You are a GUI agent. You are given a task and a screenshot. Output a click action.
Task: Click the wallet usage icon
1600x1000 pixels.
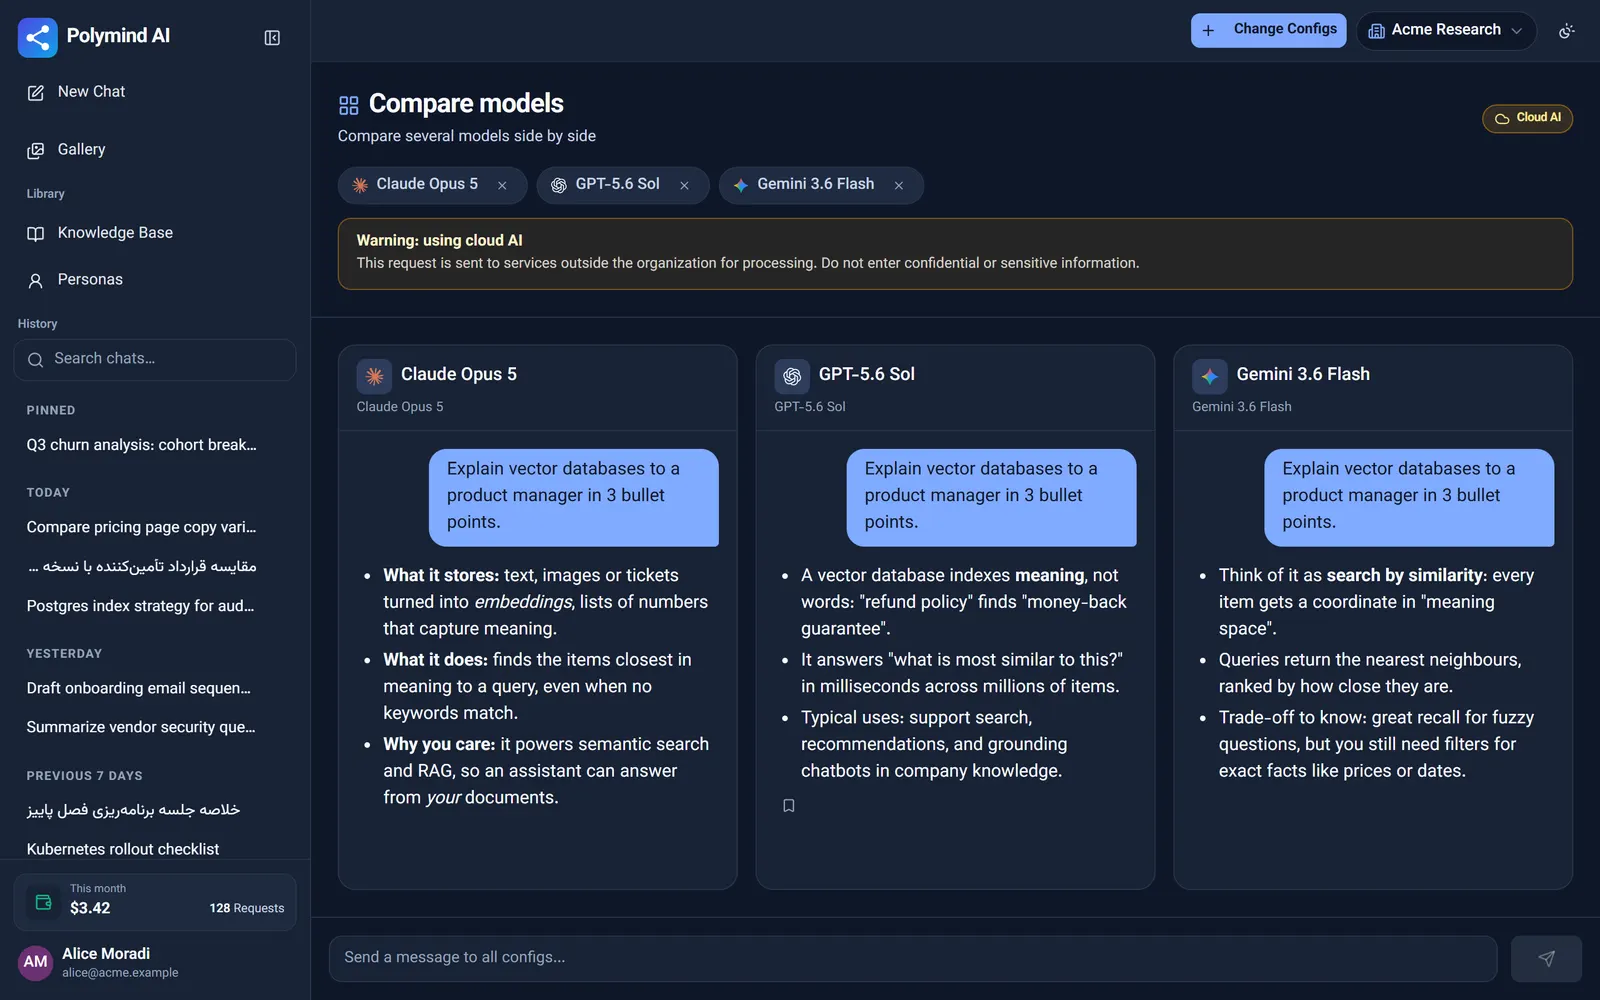click(x=44, y=902)
